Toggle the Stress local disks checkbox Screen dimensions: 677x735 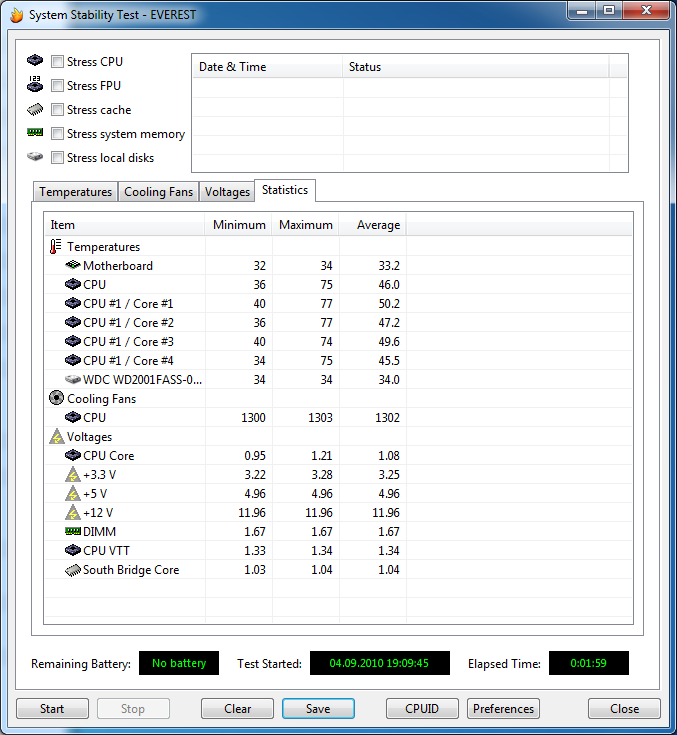[58, 158]
